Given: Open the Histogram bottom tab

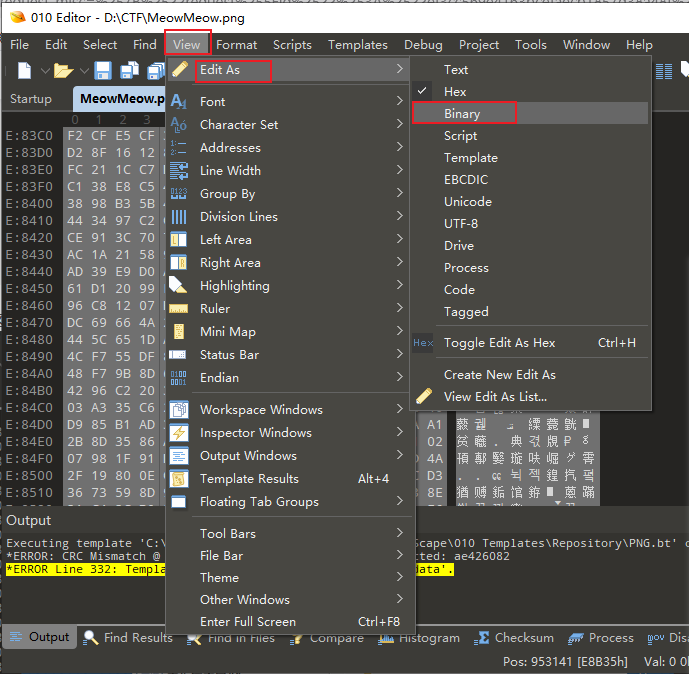Looking at the screenshot, I should [x=418, y=638].
